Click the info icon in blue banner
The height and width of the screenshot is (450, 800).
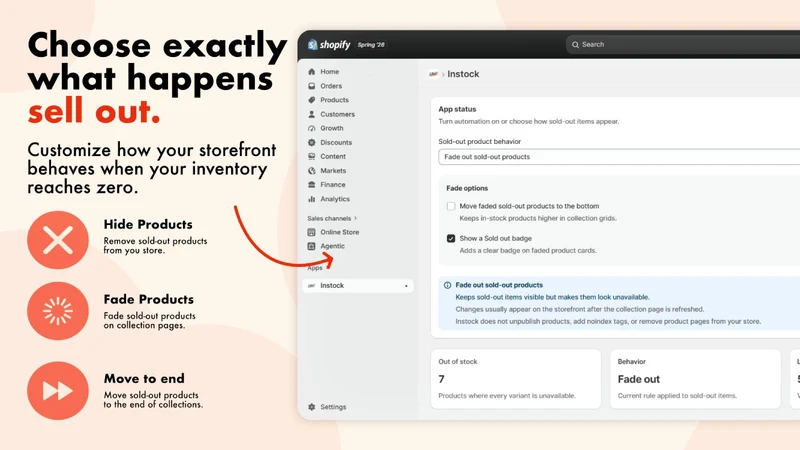(x=447, y=285)
